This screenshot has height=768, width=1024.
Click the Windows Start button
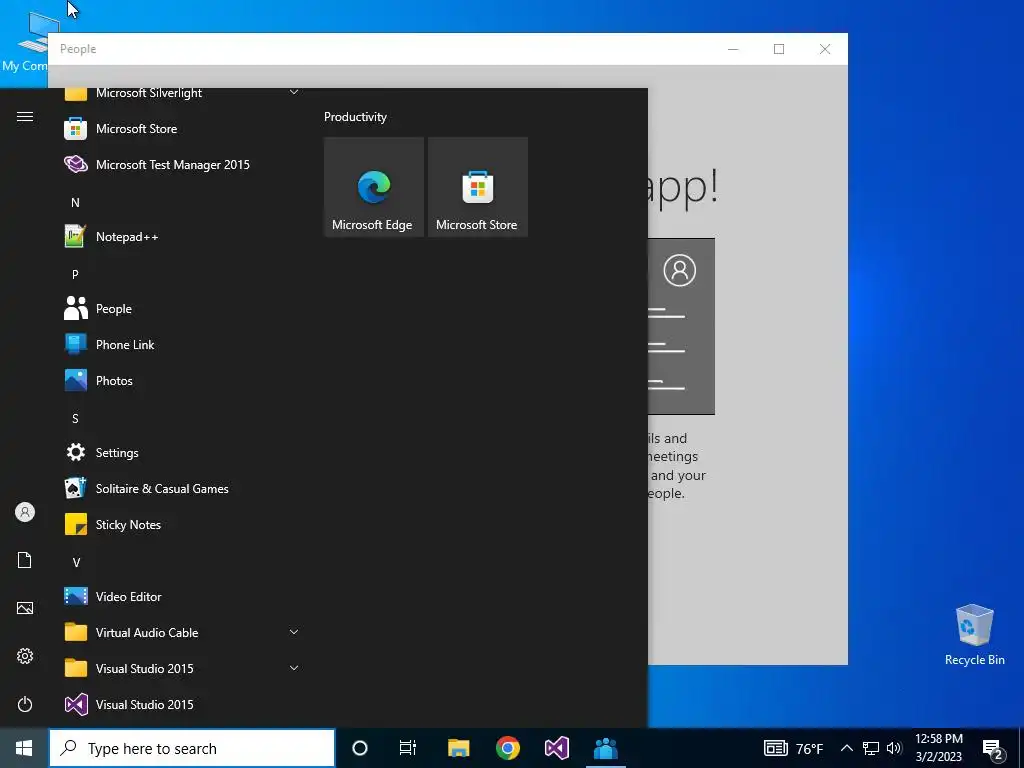click(24, 748)
